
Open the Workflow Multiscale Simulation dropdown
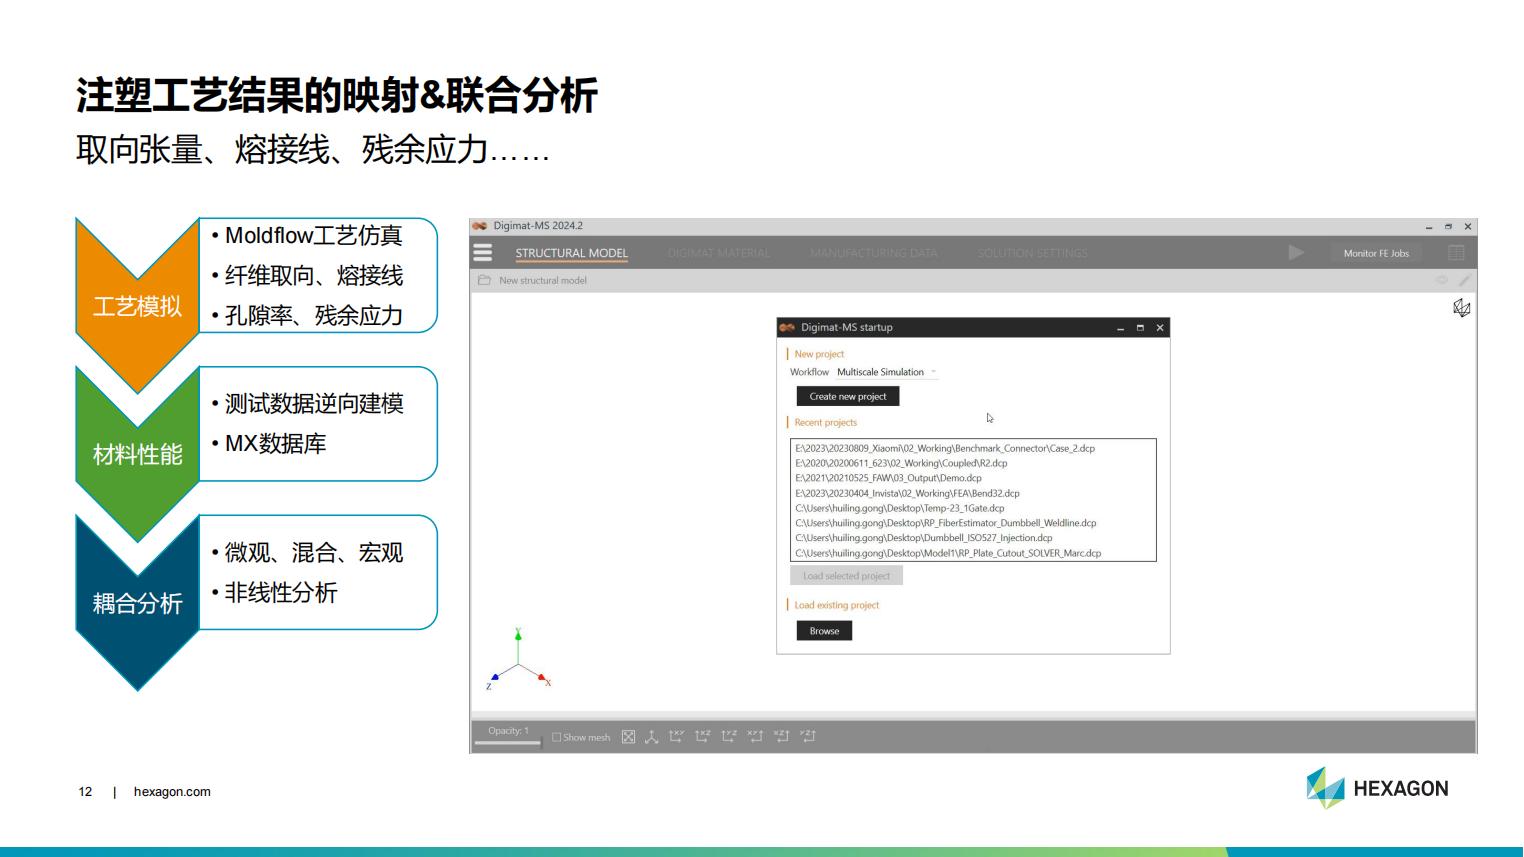click(887, 372)
